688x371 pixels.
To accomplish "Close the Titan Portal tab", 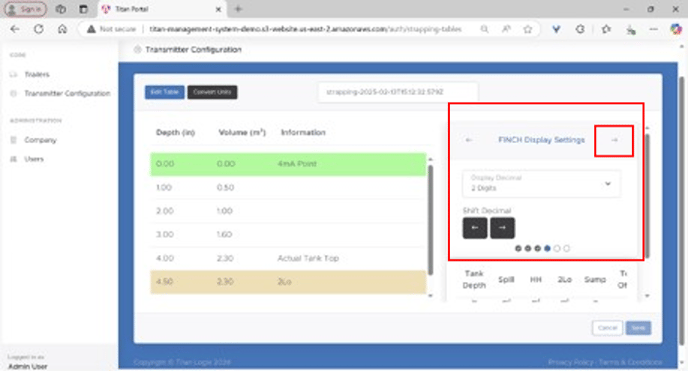I will [x=218, y=9].
